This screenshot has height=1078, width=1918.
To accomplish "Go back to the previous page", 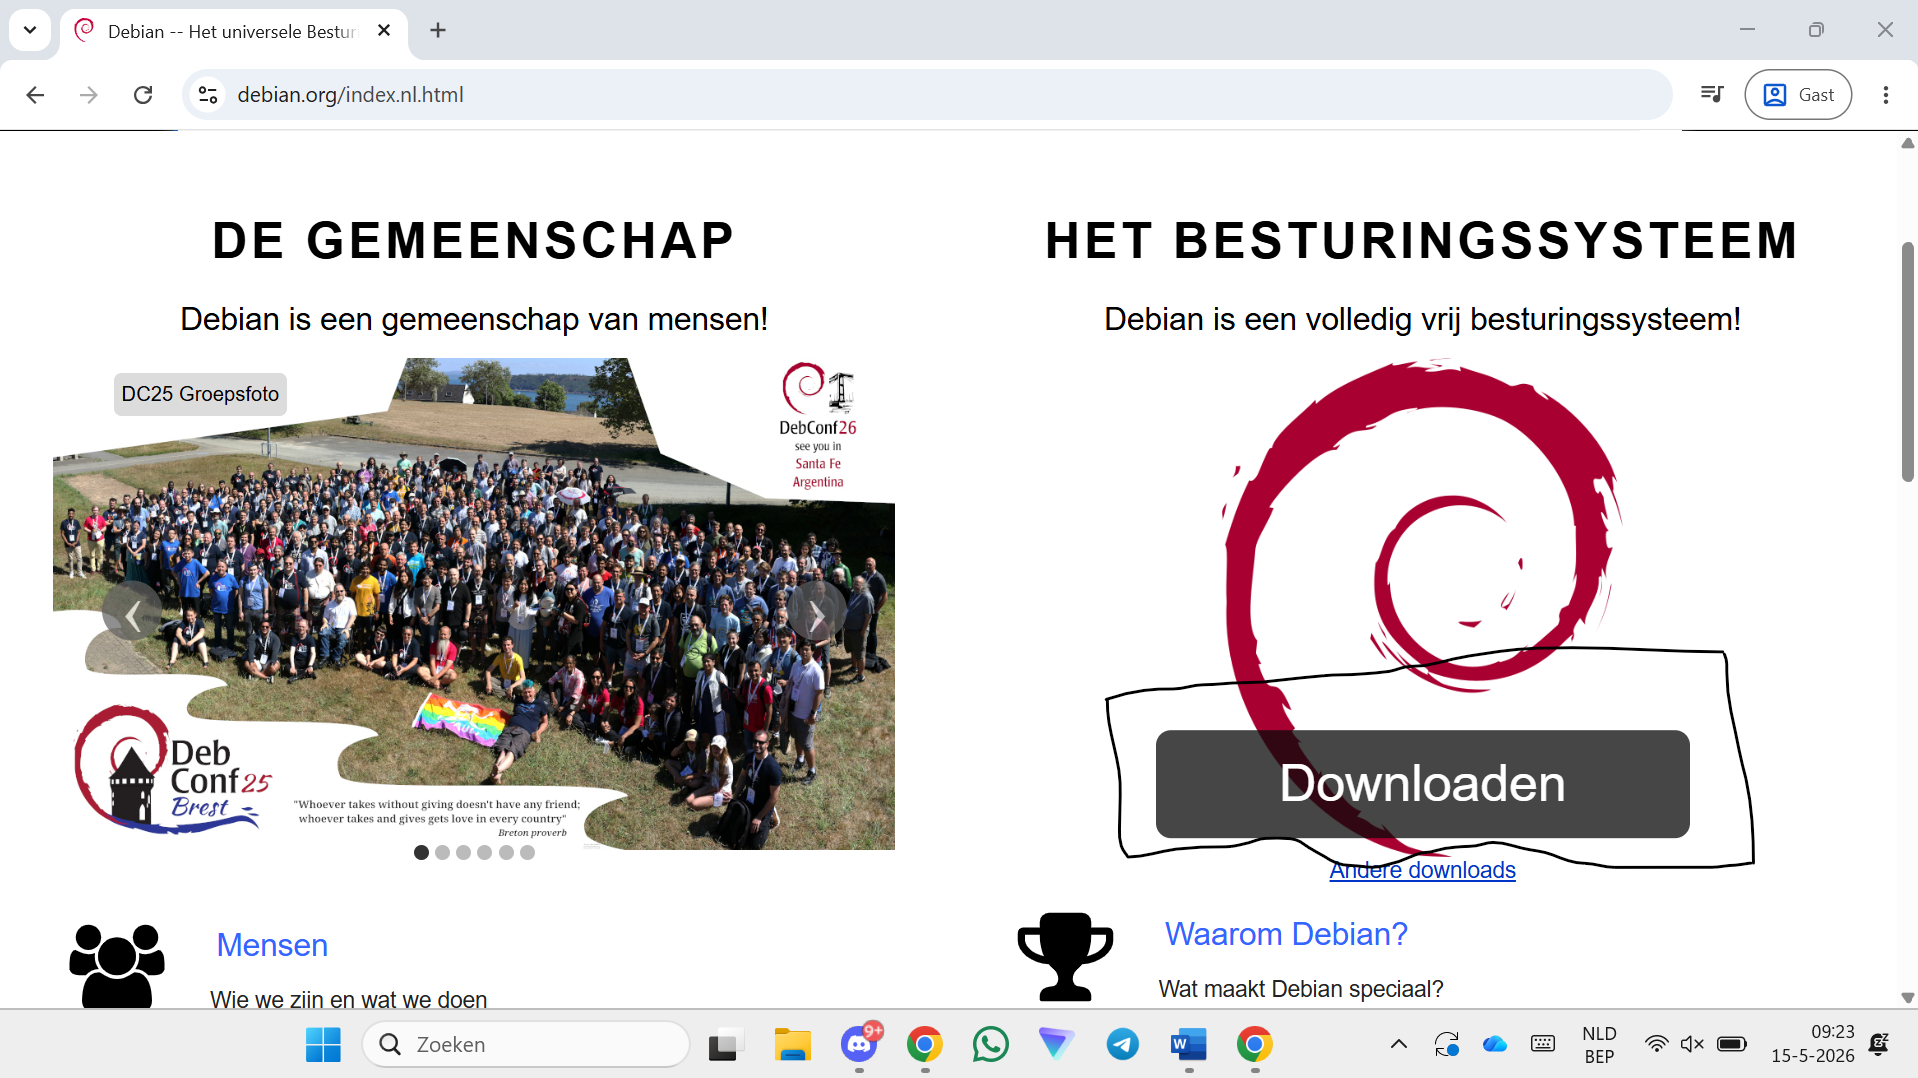I will tap(35, 95).
